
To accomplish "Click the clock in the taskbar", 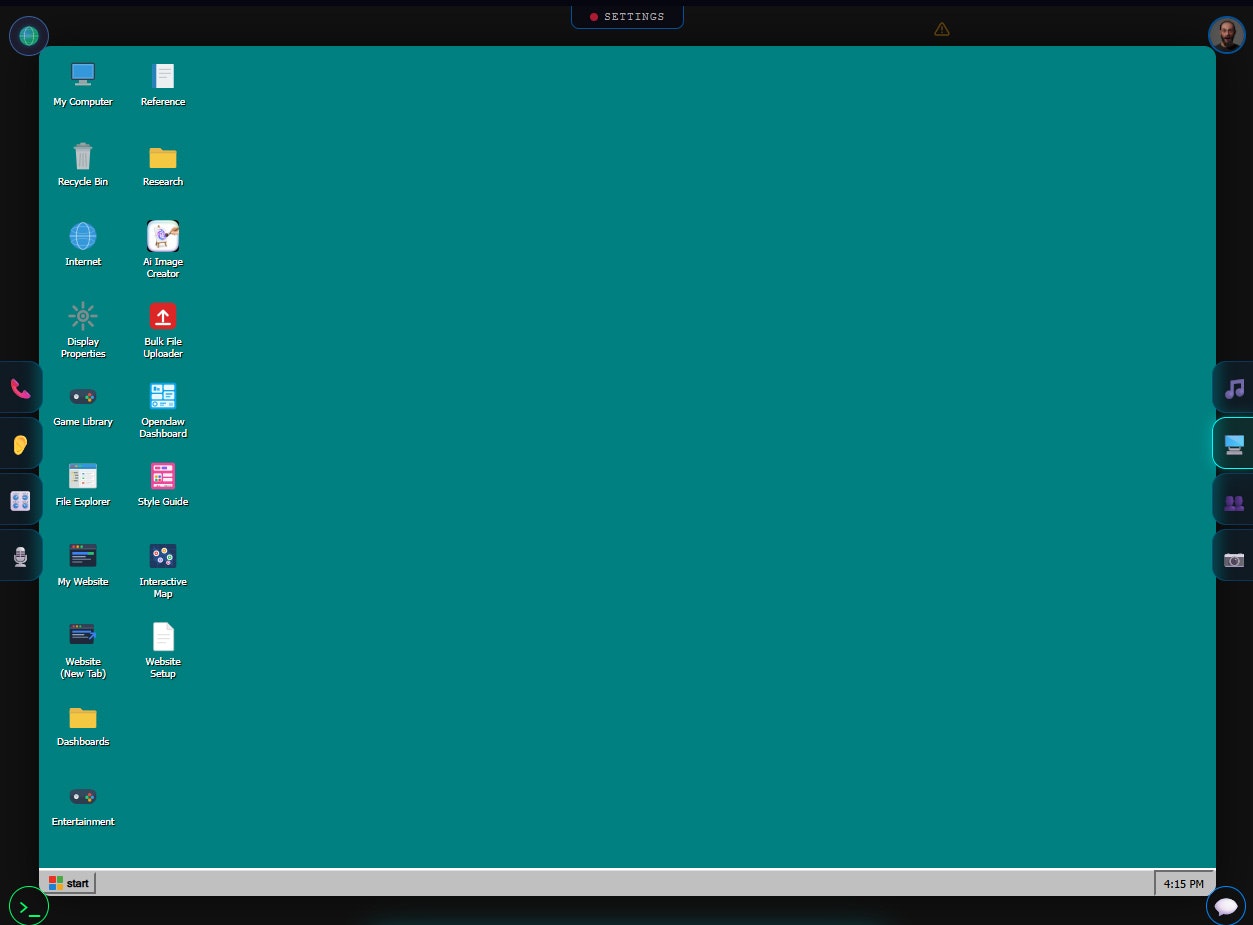I will coord(1184,883).
